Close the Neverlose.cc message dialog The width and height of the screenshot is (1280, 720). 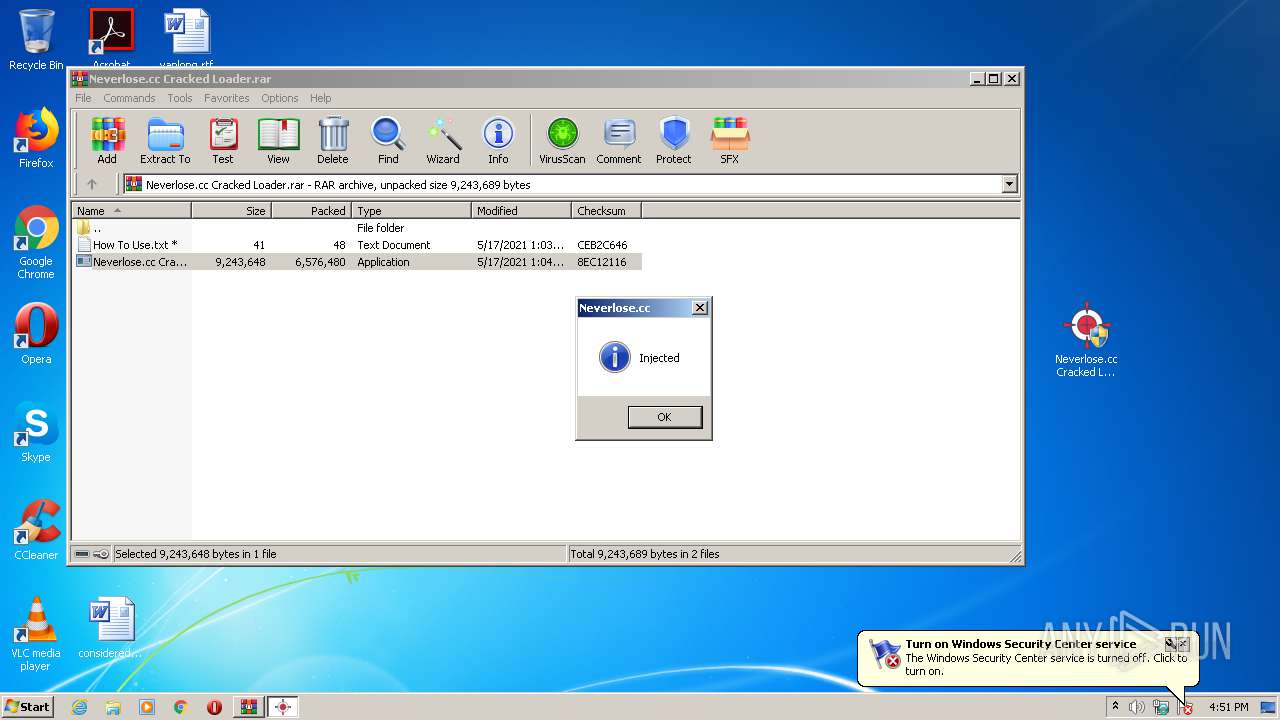[x=700, y=308]
